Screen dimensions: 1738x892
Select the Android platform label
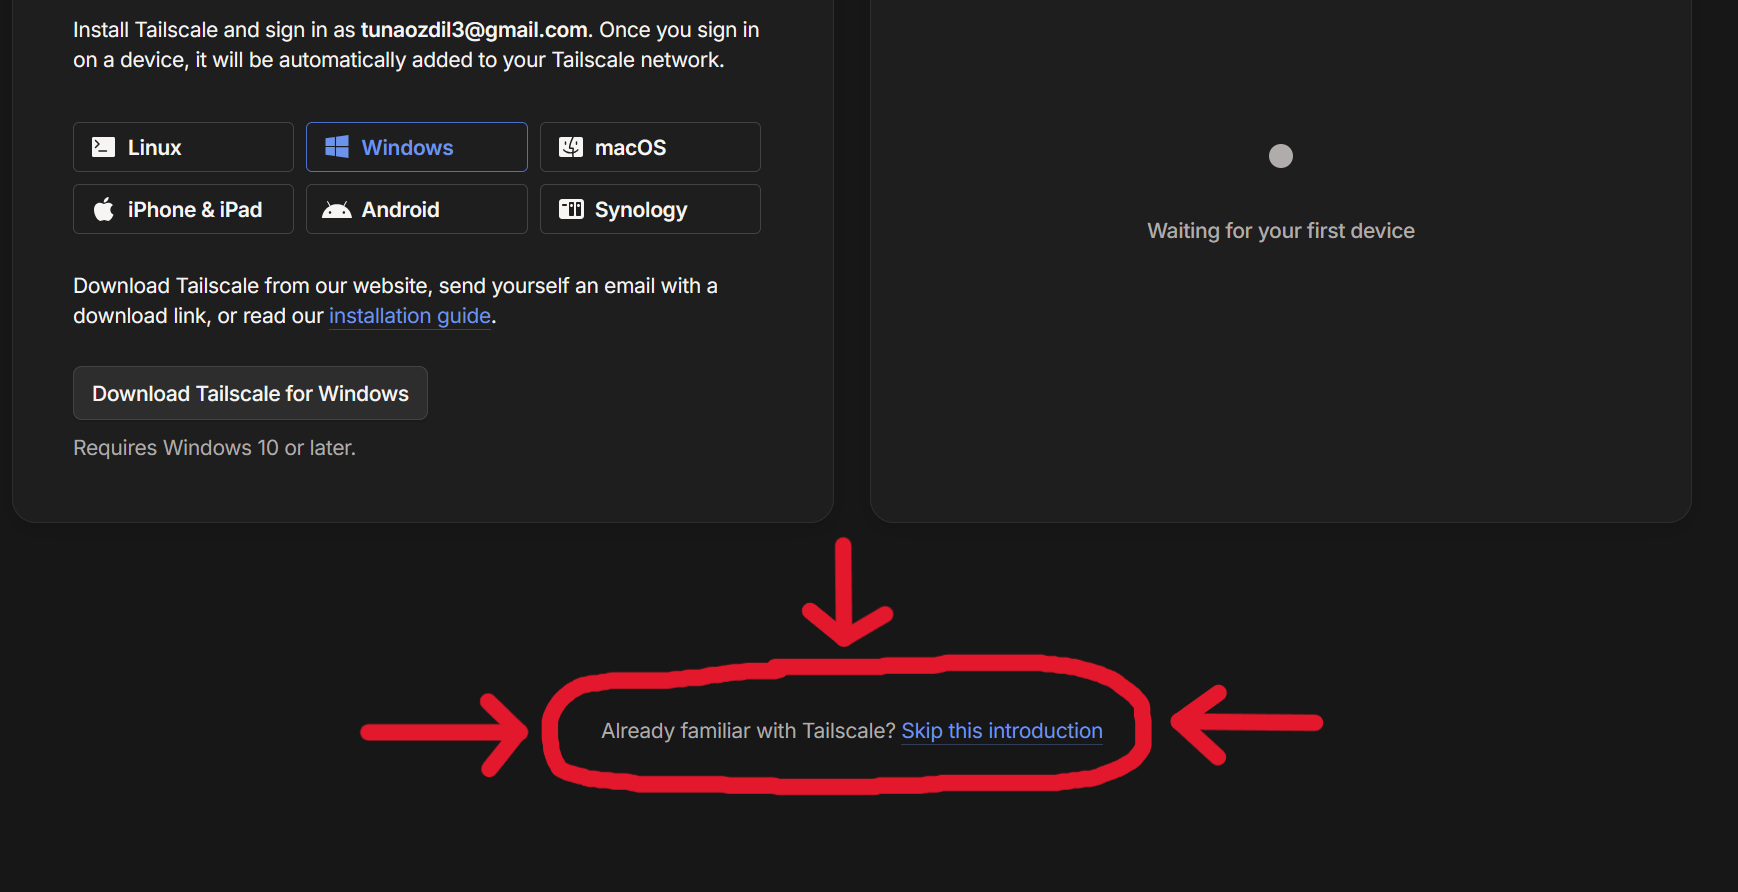tap(400, 210)
